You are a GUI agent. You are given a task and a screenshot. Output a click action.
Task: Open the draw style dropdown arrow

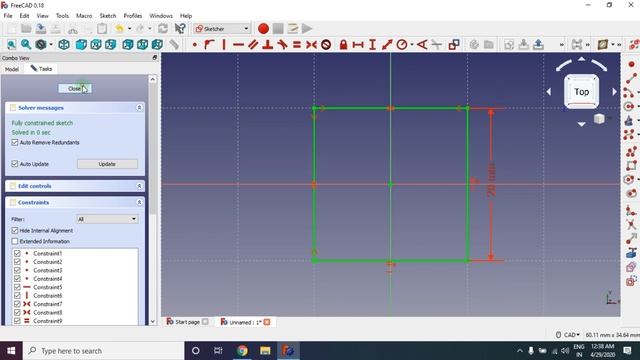point(51,44)
